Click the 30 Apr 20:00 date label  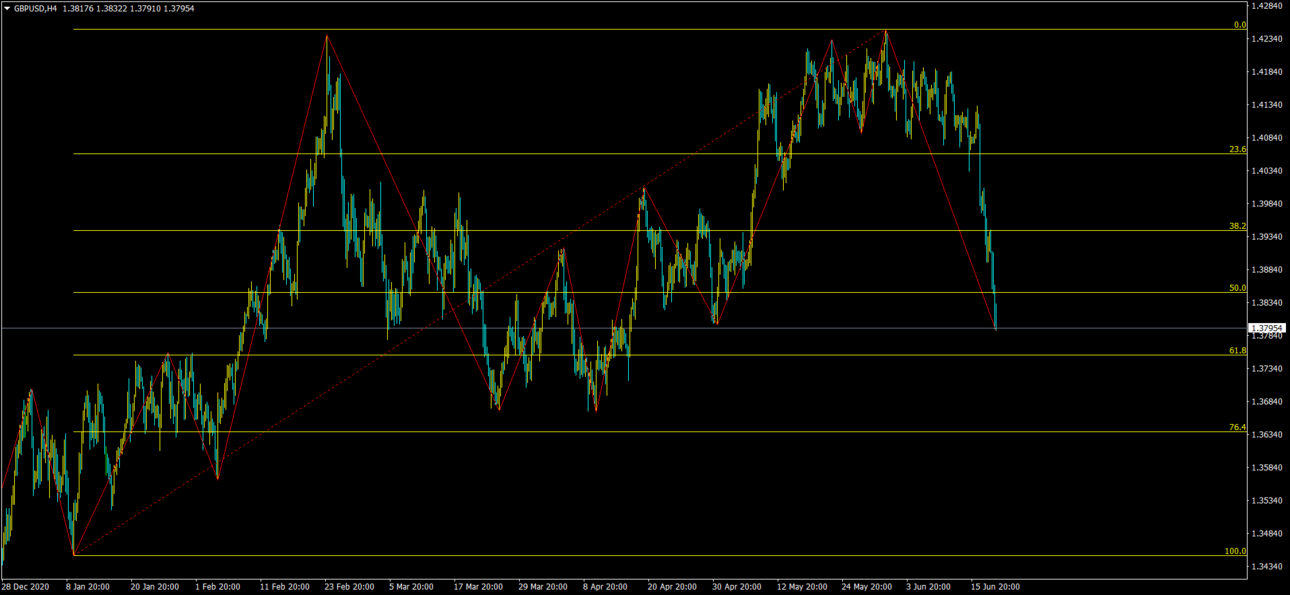(736, 587)
